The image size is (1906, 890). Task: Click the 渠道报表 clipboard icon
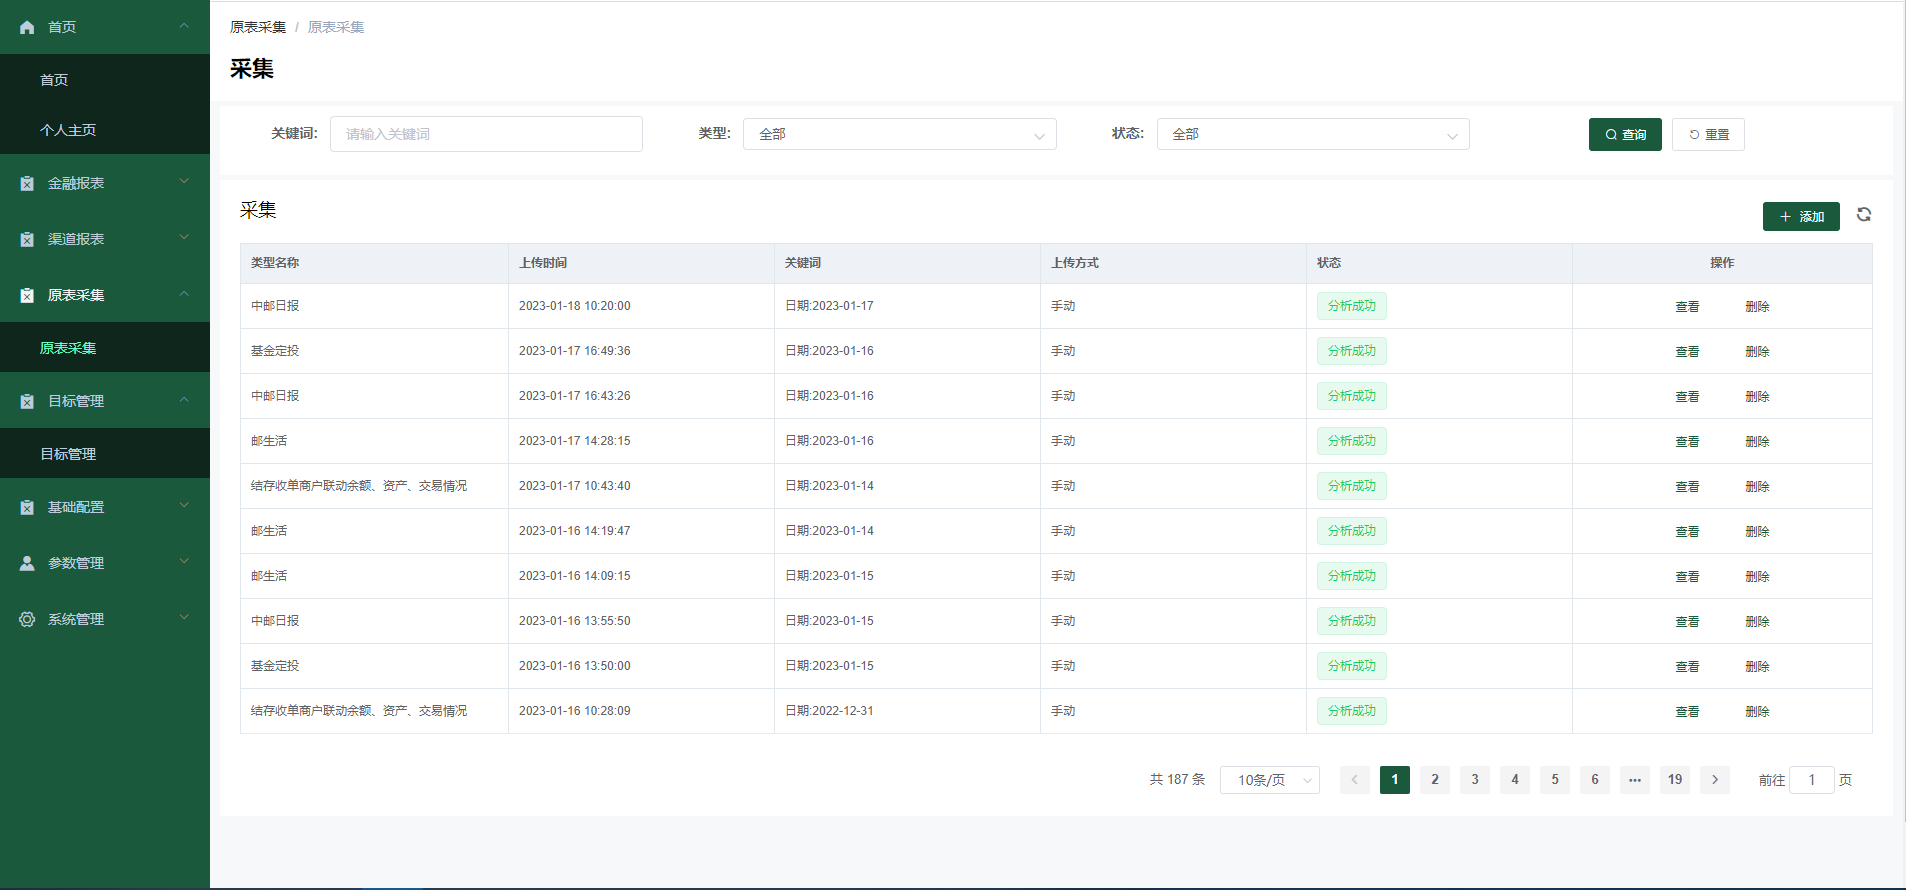tap(27, 239)
